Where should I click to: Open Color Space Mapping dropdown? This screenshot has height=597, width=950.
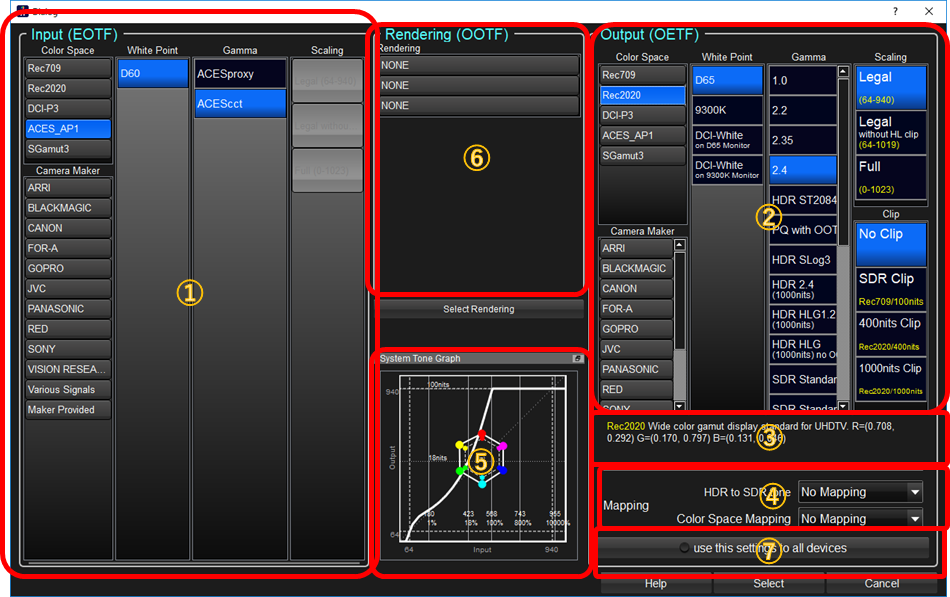(860, 519)
